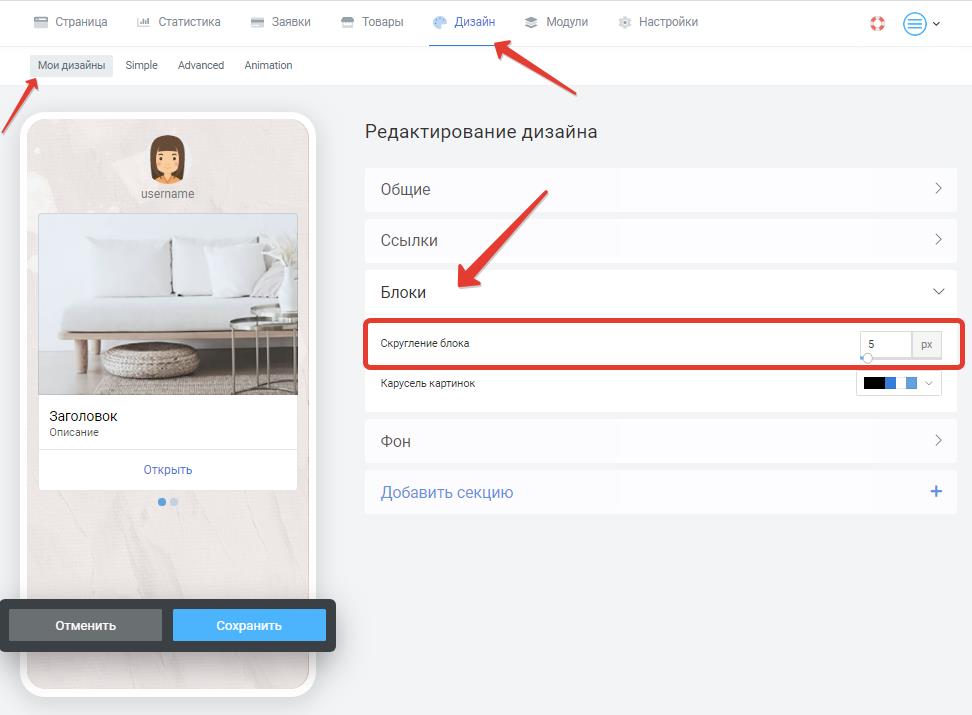Click the sofa image in preview

(168, 304)
